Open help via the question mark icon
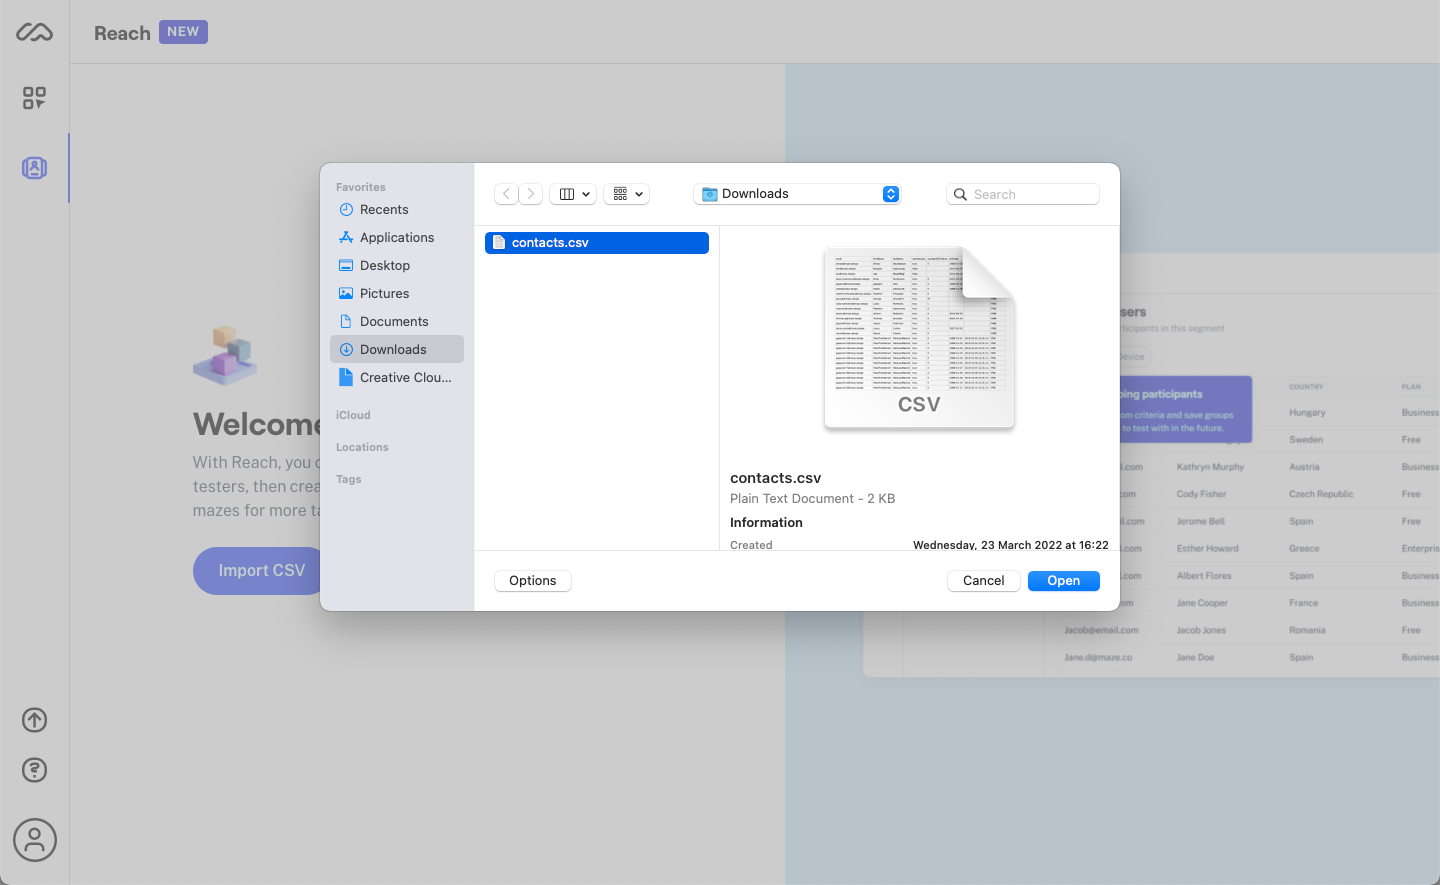Image resolution: width=1440 pixels, height=885 pixels. 34,770
